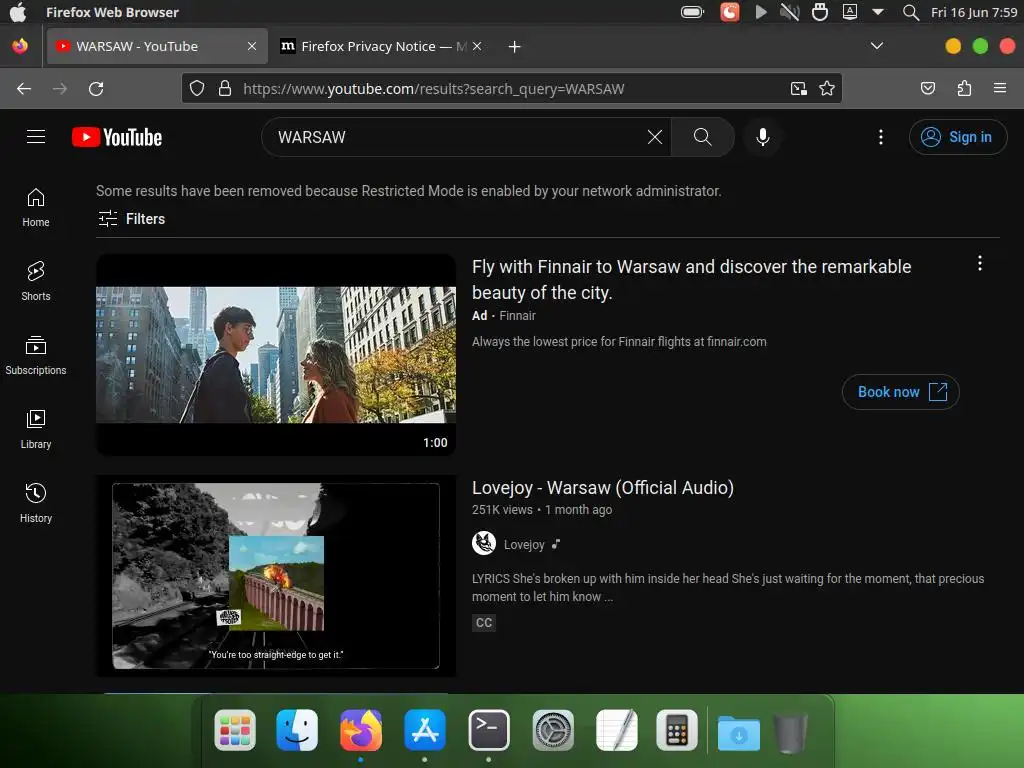
Task: Open the clock showing Fri 16 Jun
Action: tap(973, 12)
